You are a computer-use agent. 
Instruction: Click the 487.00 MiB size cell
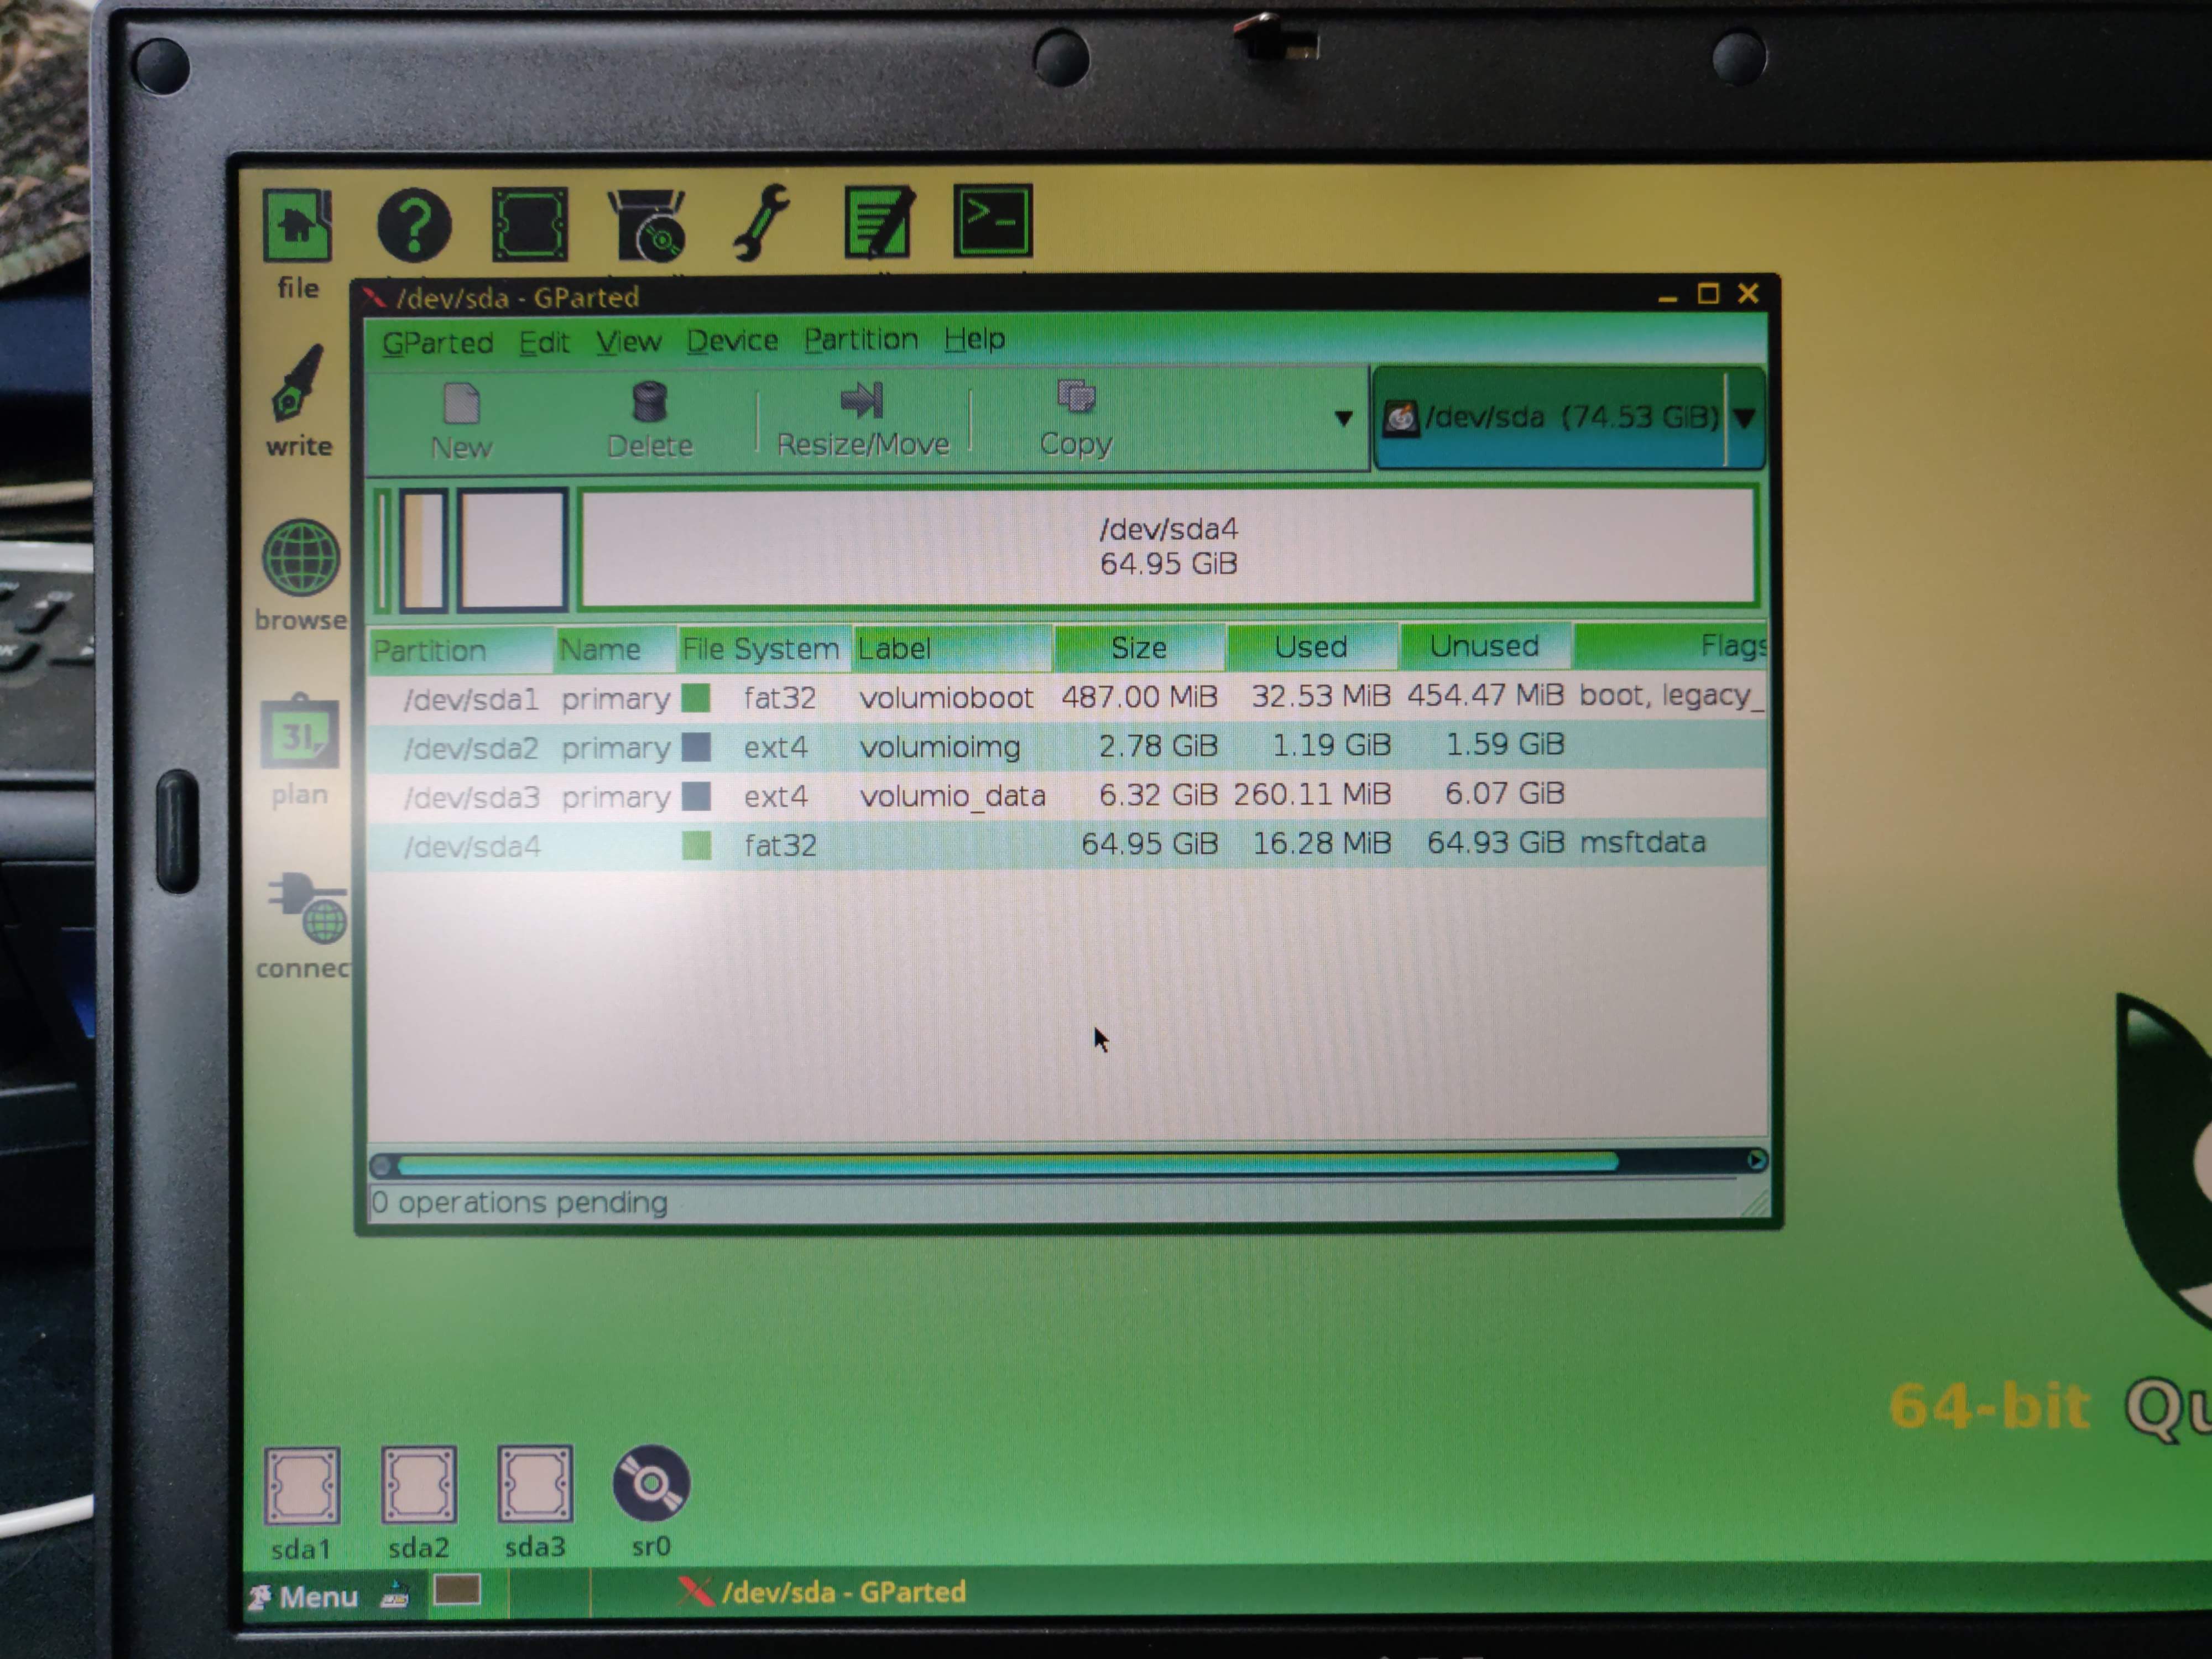[1139, 696]
